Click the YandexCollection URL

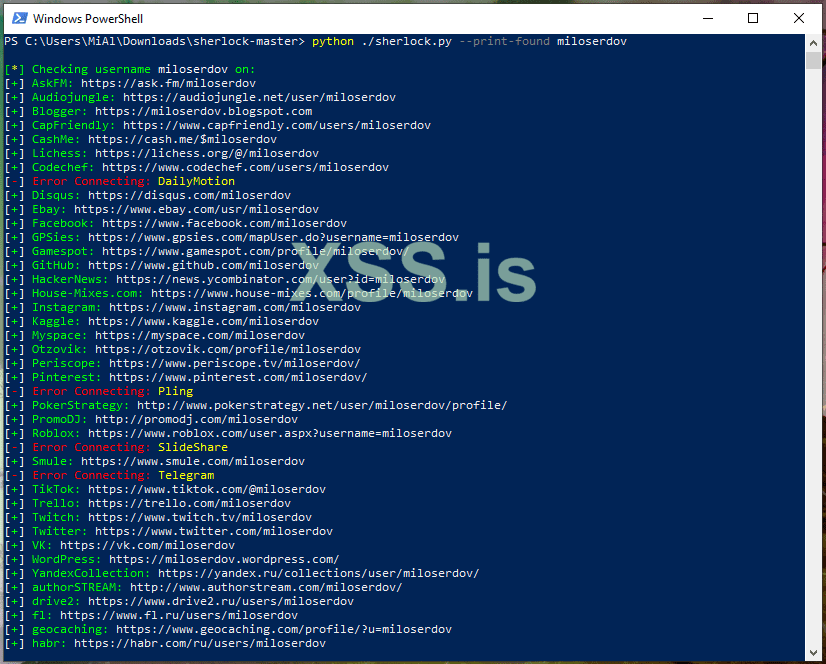[x=319, y=573]
